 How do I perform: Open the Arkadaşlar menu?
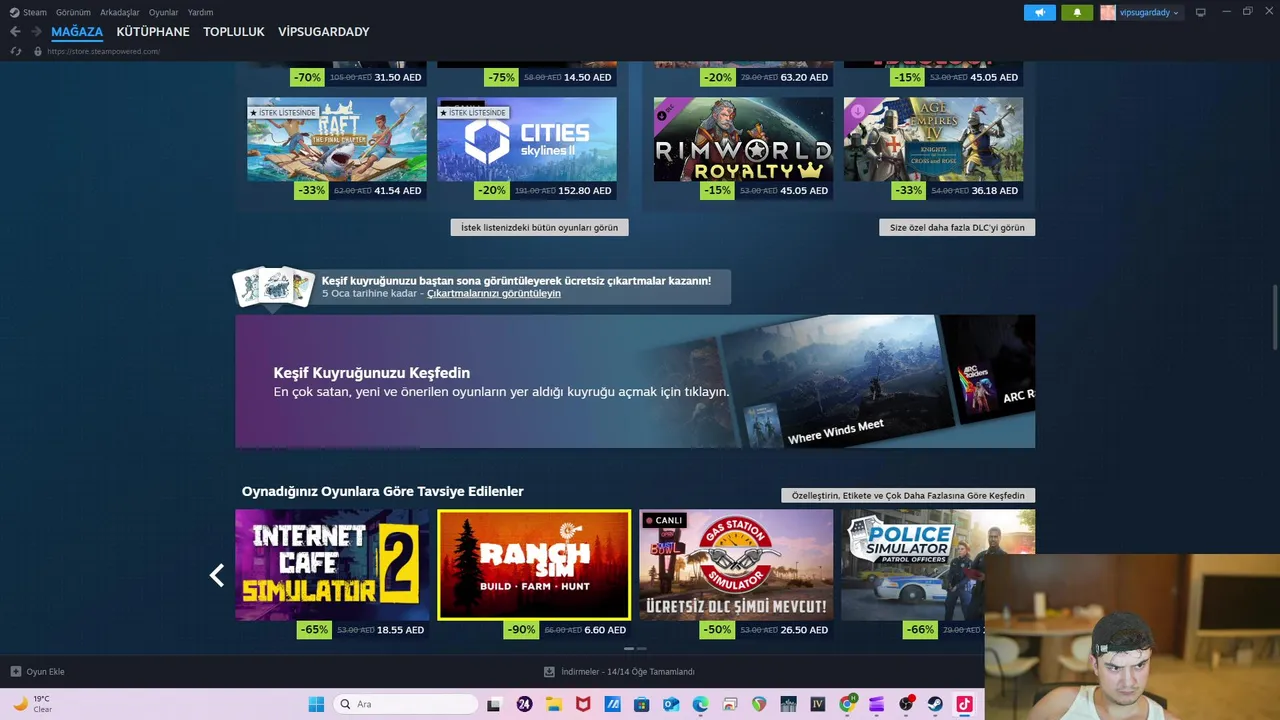click(x=120, y=12)
